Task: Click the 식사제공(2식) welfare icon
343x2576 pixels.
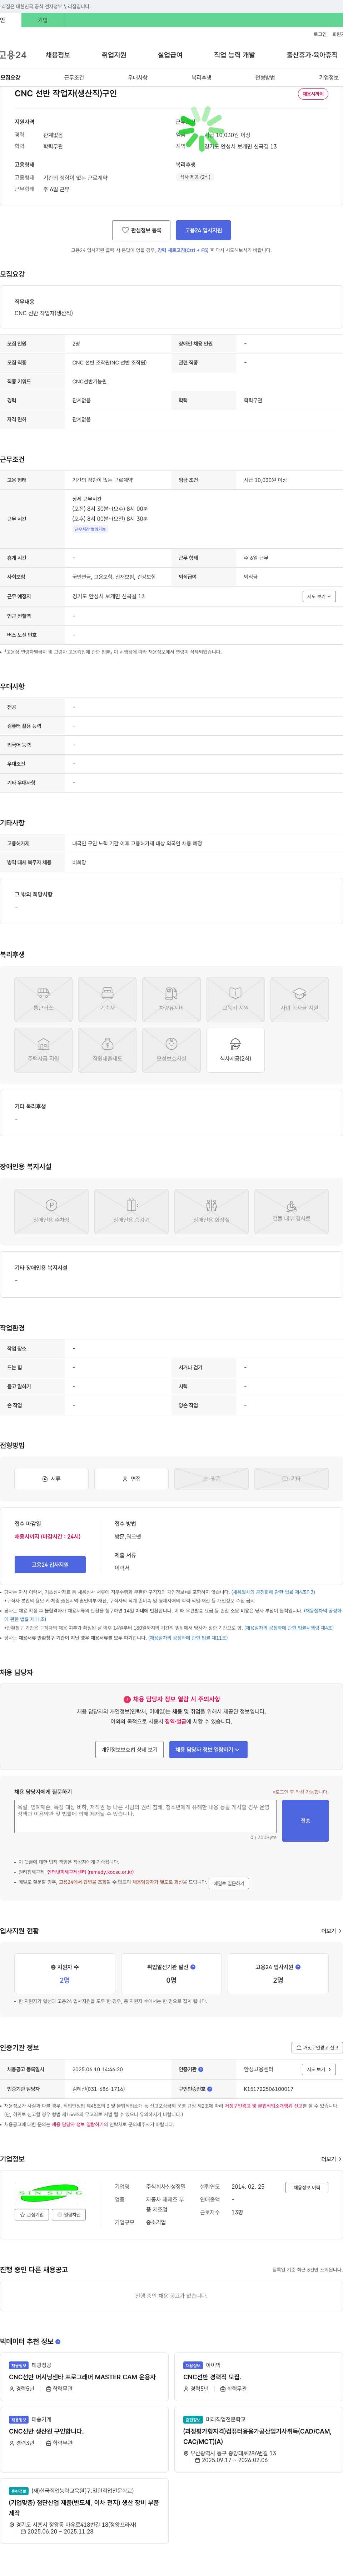Action: 235,1049
